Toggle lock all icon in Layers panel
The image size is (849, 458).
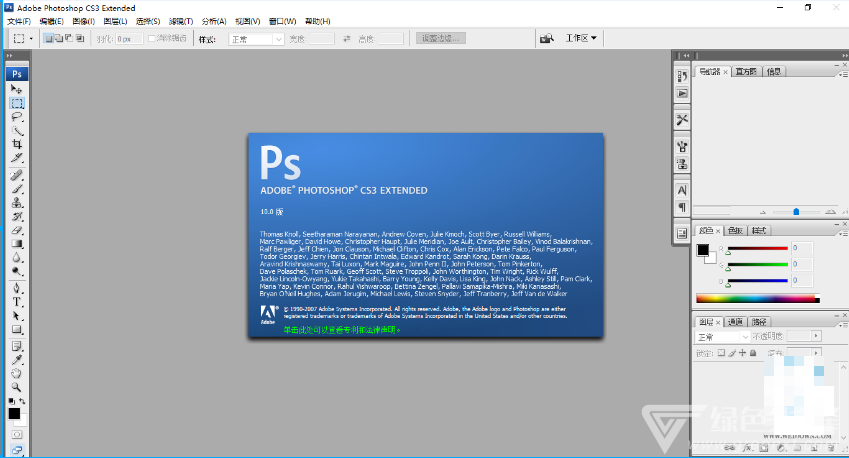point(753,353)
